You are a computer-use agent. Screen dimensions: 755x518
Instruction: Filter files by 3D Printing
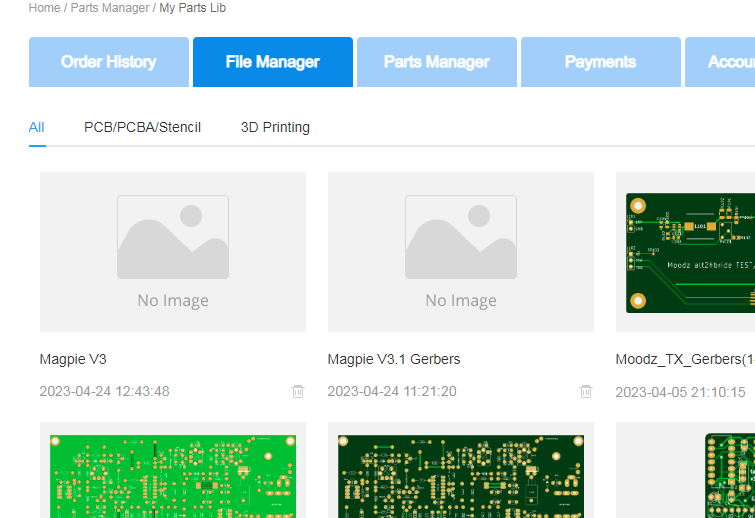(275, 128)
